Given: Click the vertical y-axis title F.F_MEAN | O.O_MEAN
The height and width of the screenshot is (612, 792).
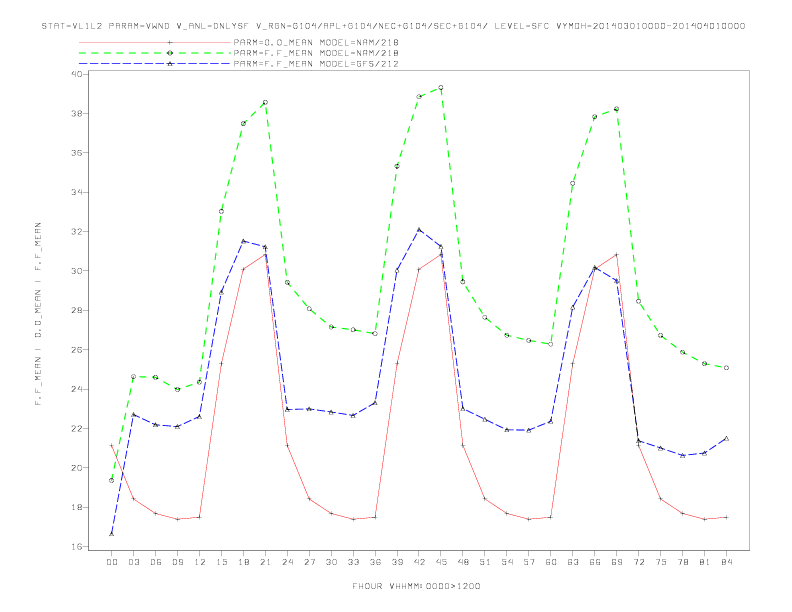Looking at the screenshot, I should click(x=38, y=314).
